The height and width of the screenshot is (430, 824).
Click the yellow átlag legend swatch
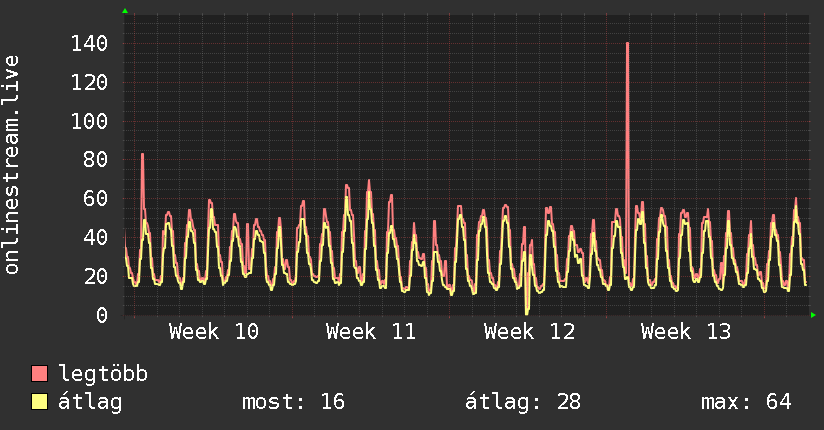point(39,402)
